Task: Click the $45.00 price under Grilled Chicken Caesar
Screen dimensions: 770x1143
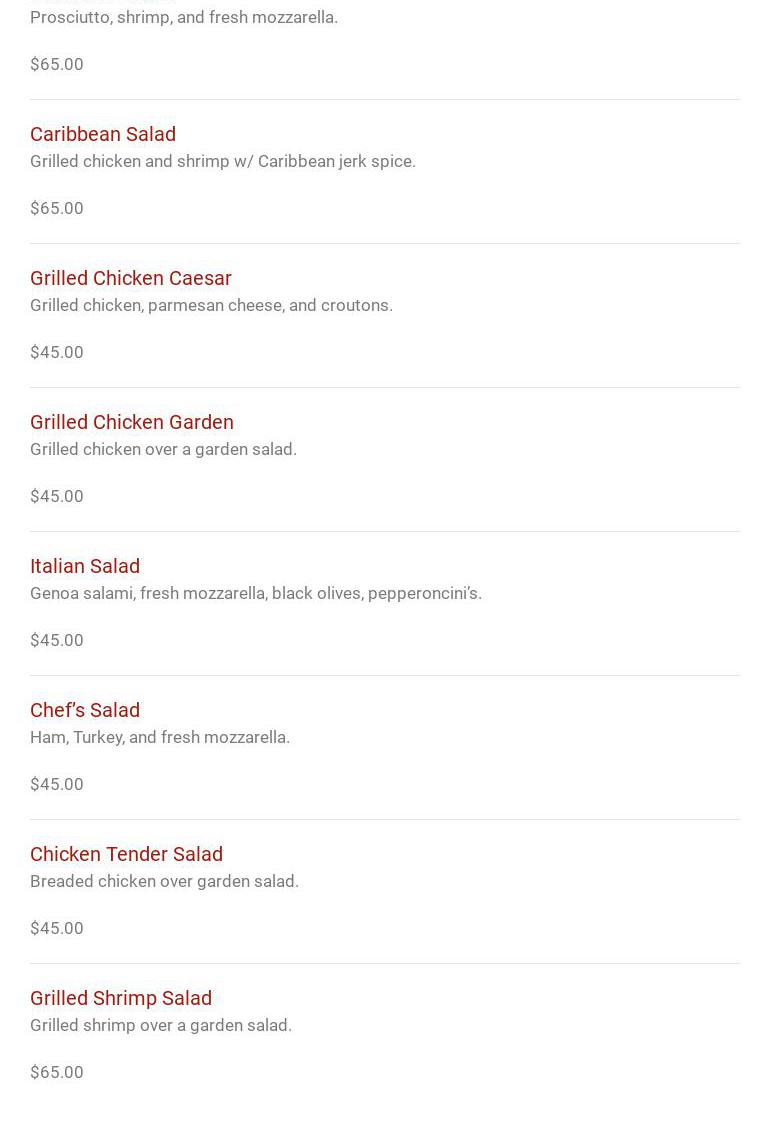Action: point(57,352)
